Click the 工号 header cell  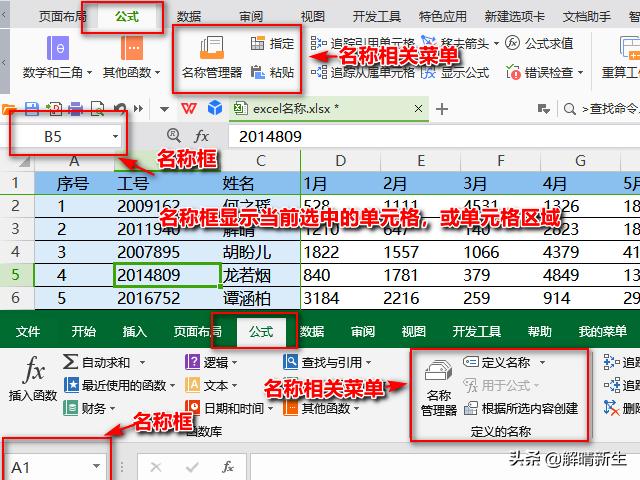coord(167,184)
